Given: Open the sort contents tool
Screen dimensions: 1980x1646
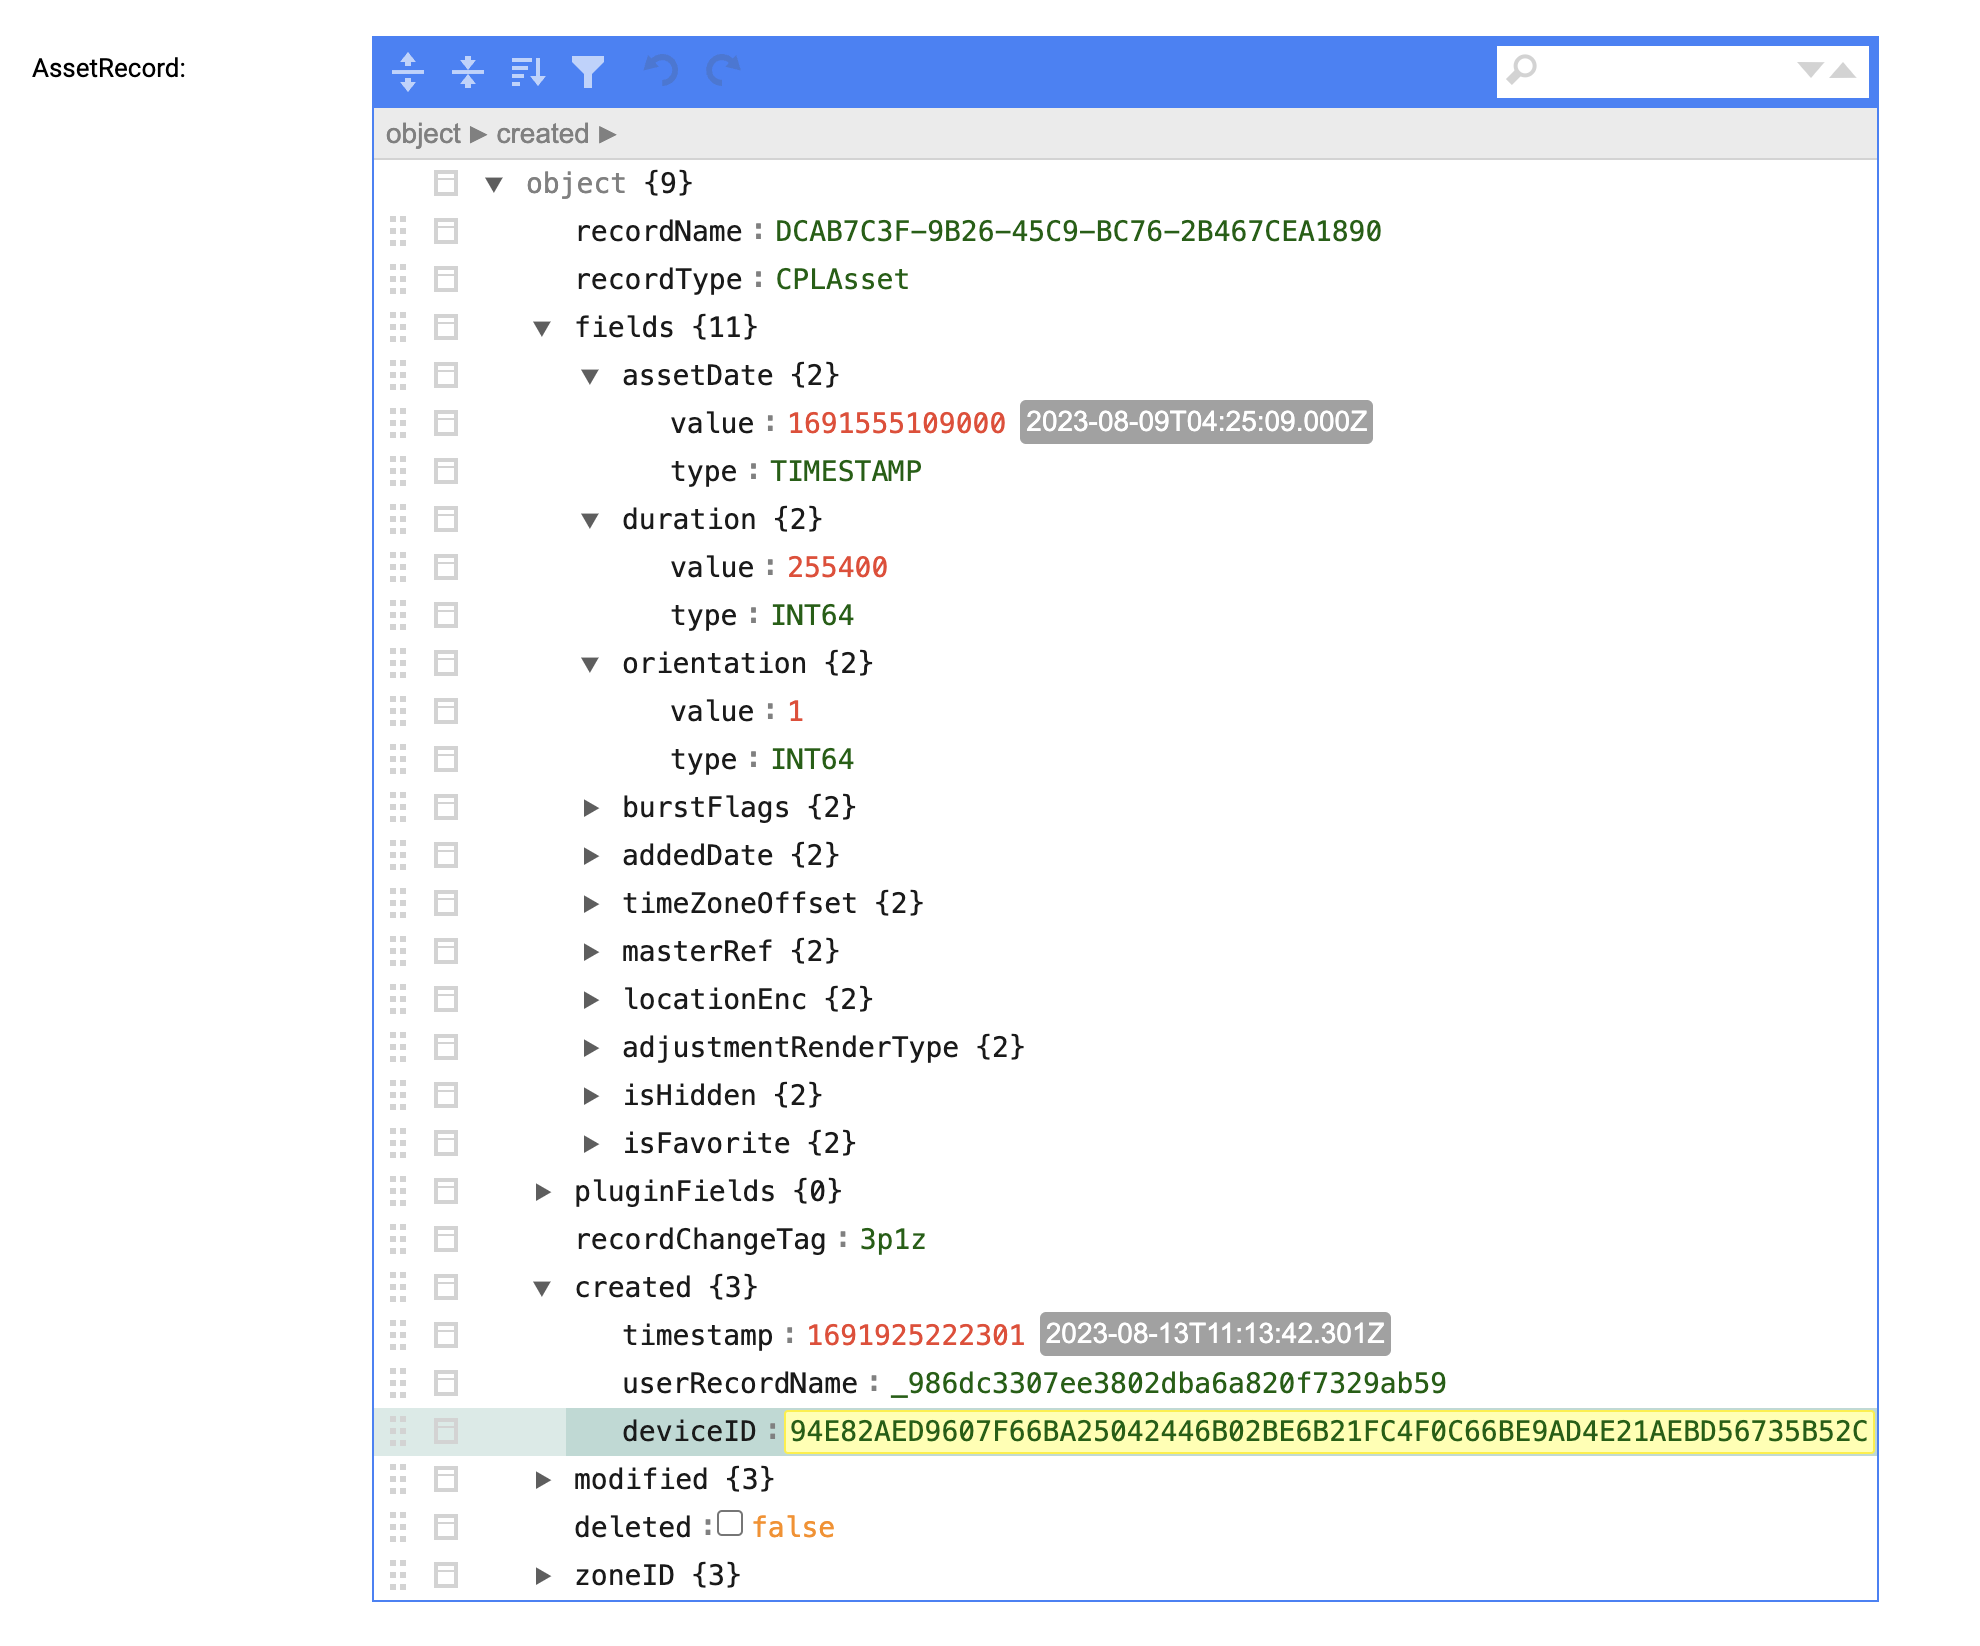Looking at the screenshot, I should click(x=527, y=71).
